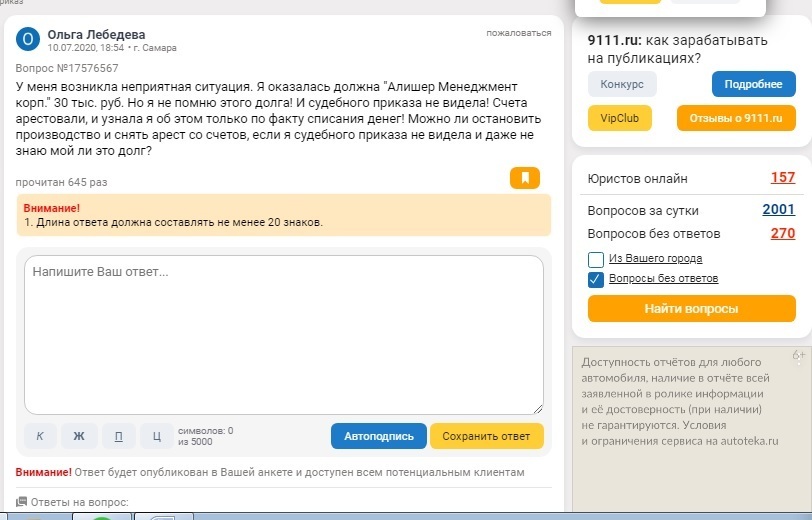Click the 157 lawyers online count link
Viewport: 812px width, 520px height.
[782, 178]
